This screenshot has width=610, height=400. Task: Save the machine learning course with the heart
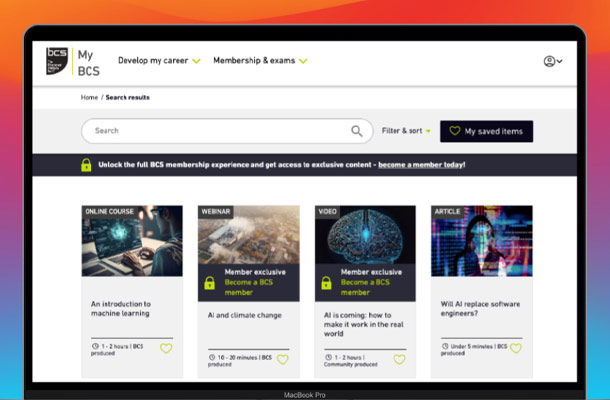[166, 349]
